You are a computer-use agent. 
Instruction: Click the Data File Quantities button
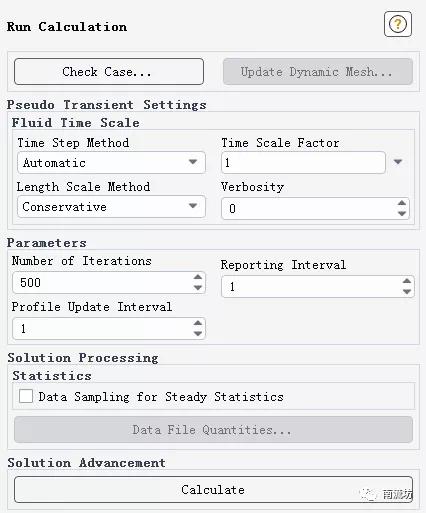[213, 430]
